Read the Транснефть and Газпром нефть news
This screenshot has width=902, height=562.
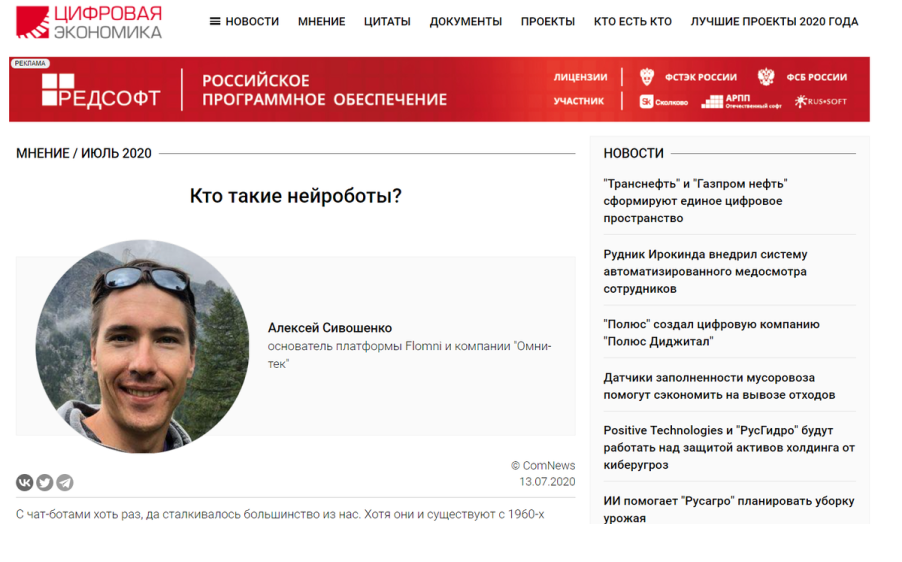(695, 201)
